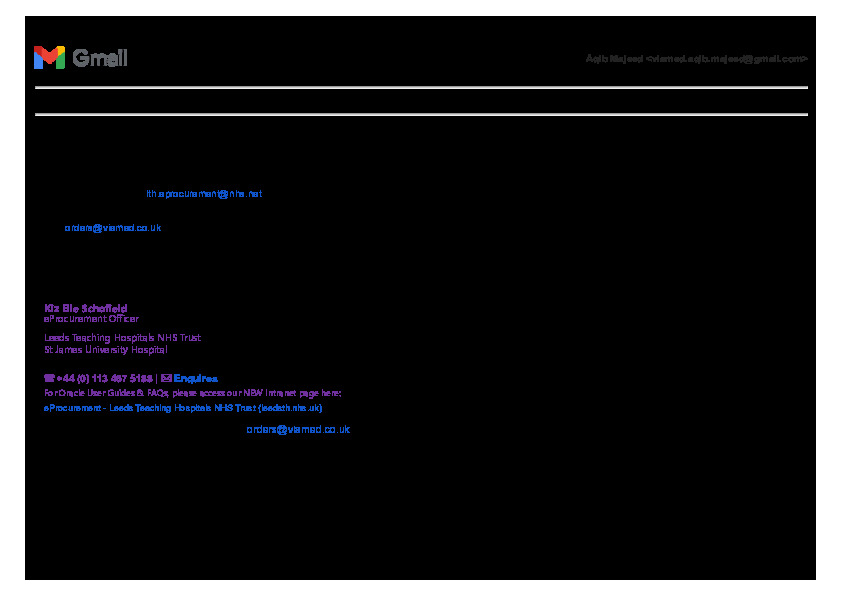This screenshot has width=842, height=595.
Task: Click the Gmail wordmark text
Action: [100, 58]
